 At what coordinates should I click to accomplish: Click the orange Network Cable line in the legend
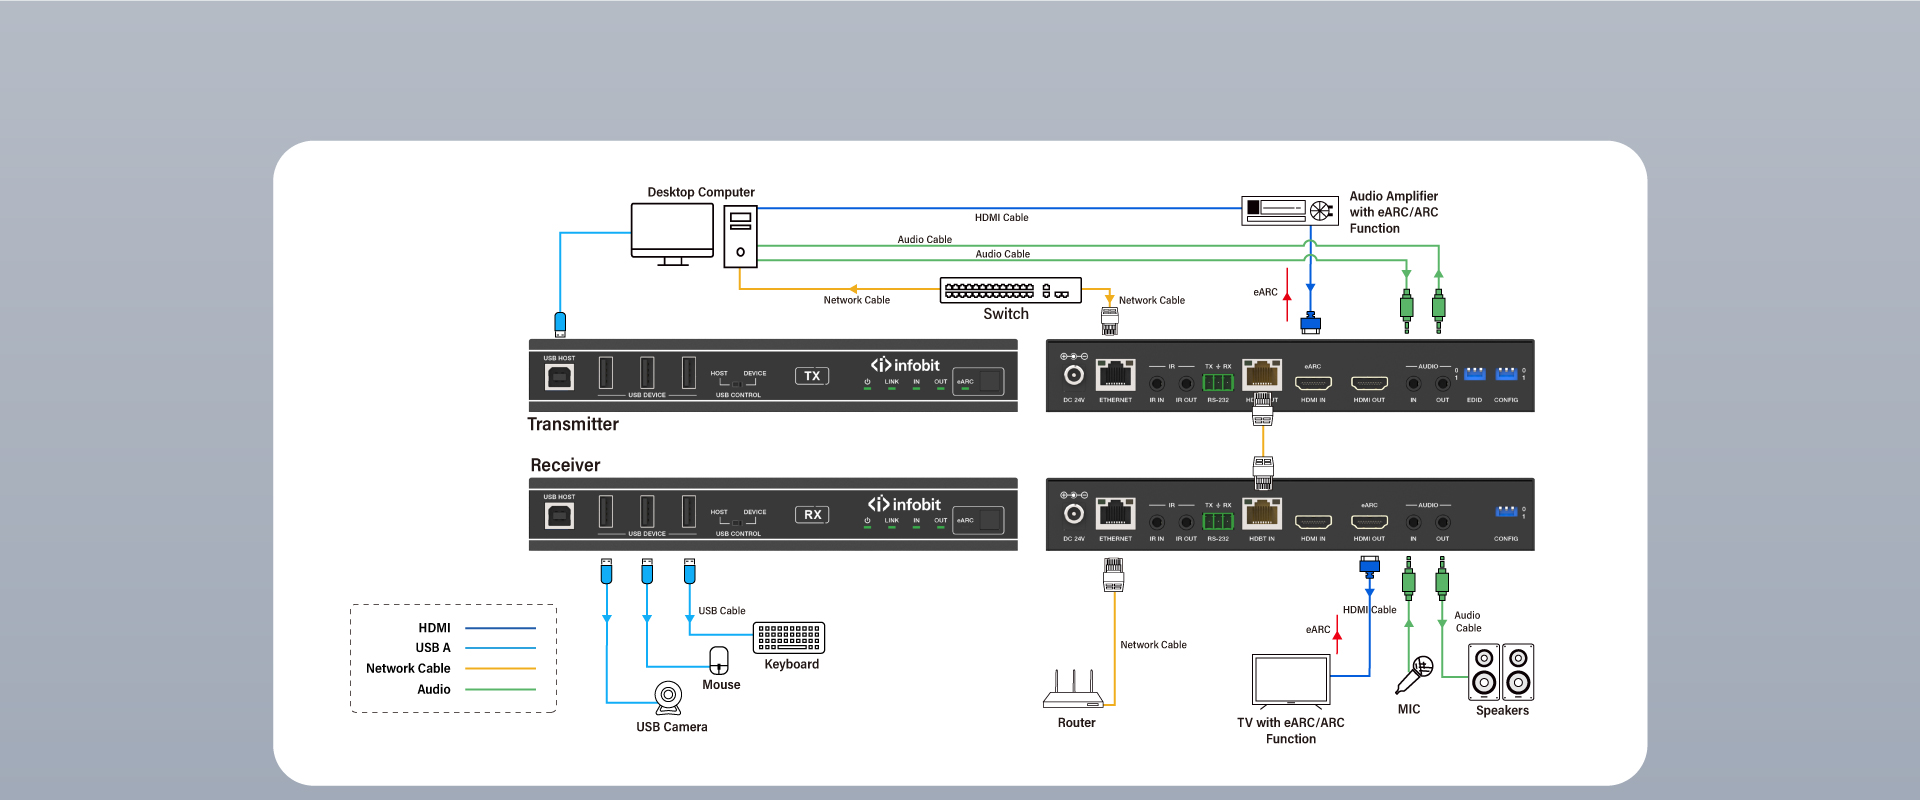pyautogui.click(x=500, y=669)
